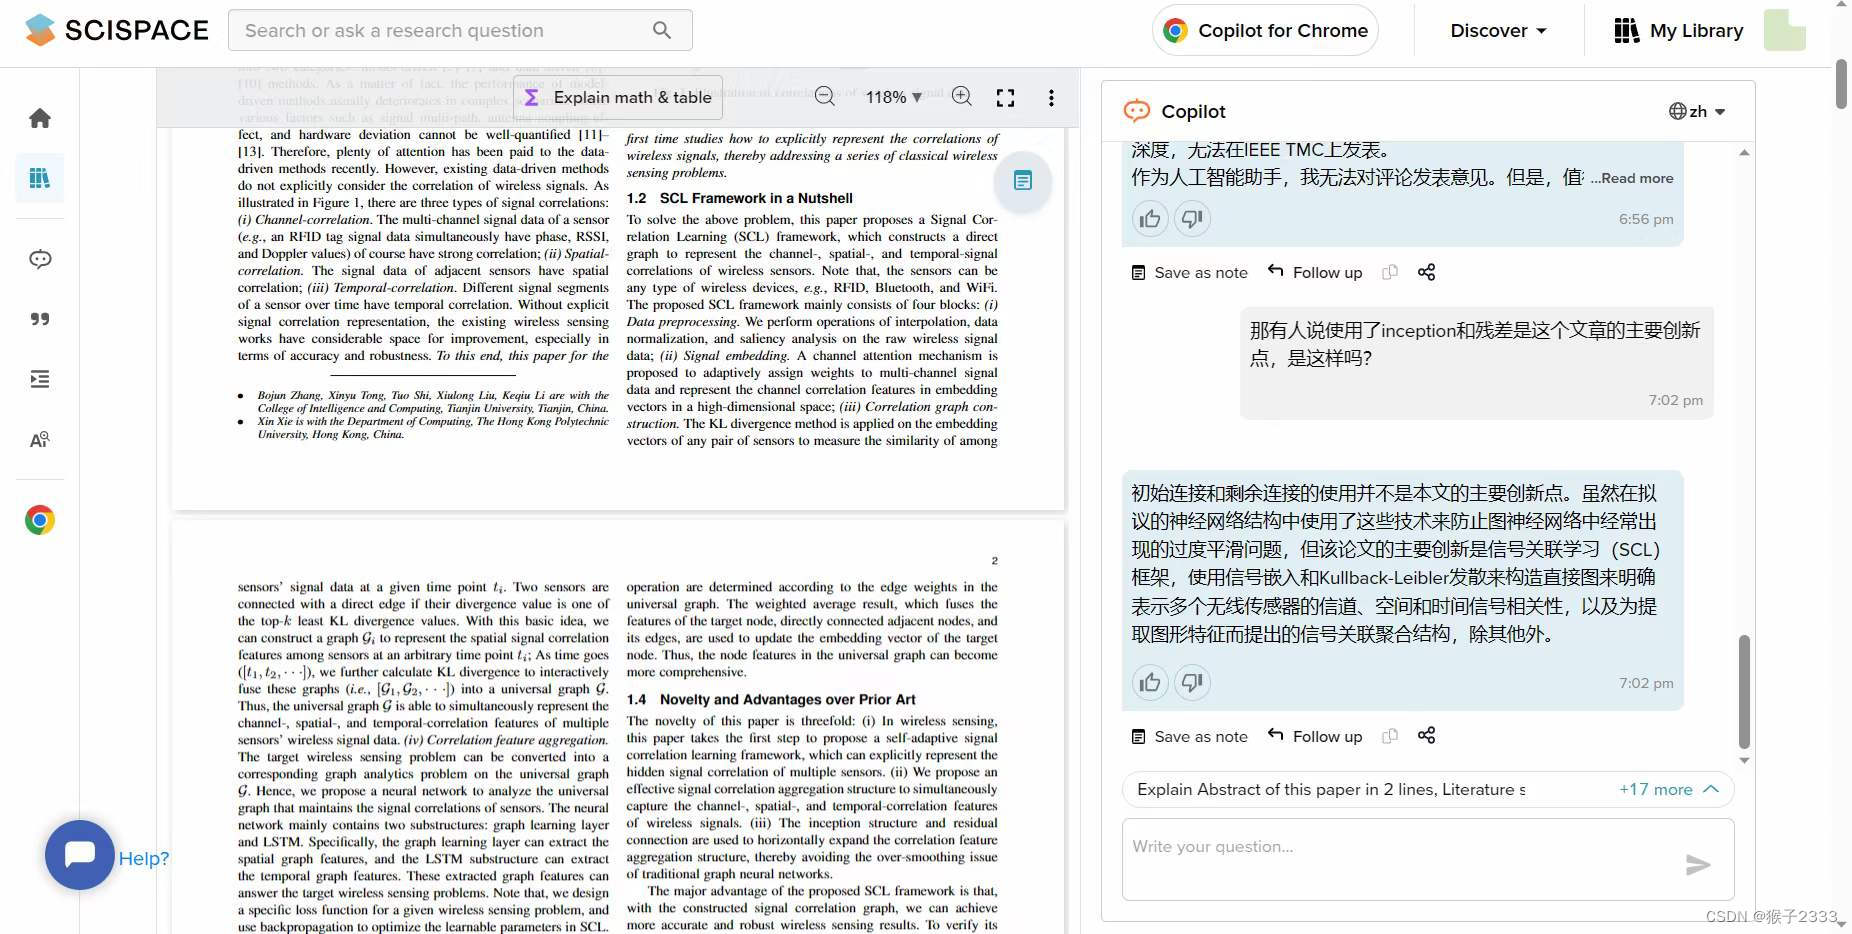Like the 6:56 pm Copilot answer
This screenshot has width=1852, height=934.
(x=1150, y=219)
